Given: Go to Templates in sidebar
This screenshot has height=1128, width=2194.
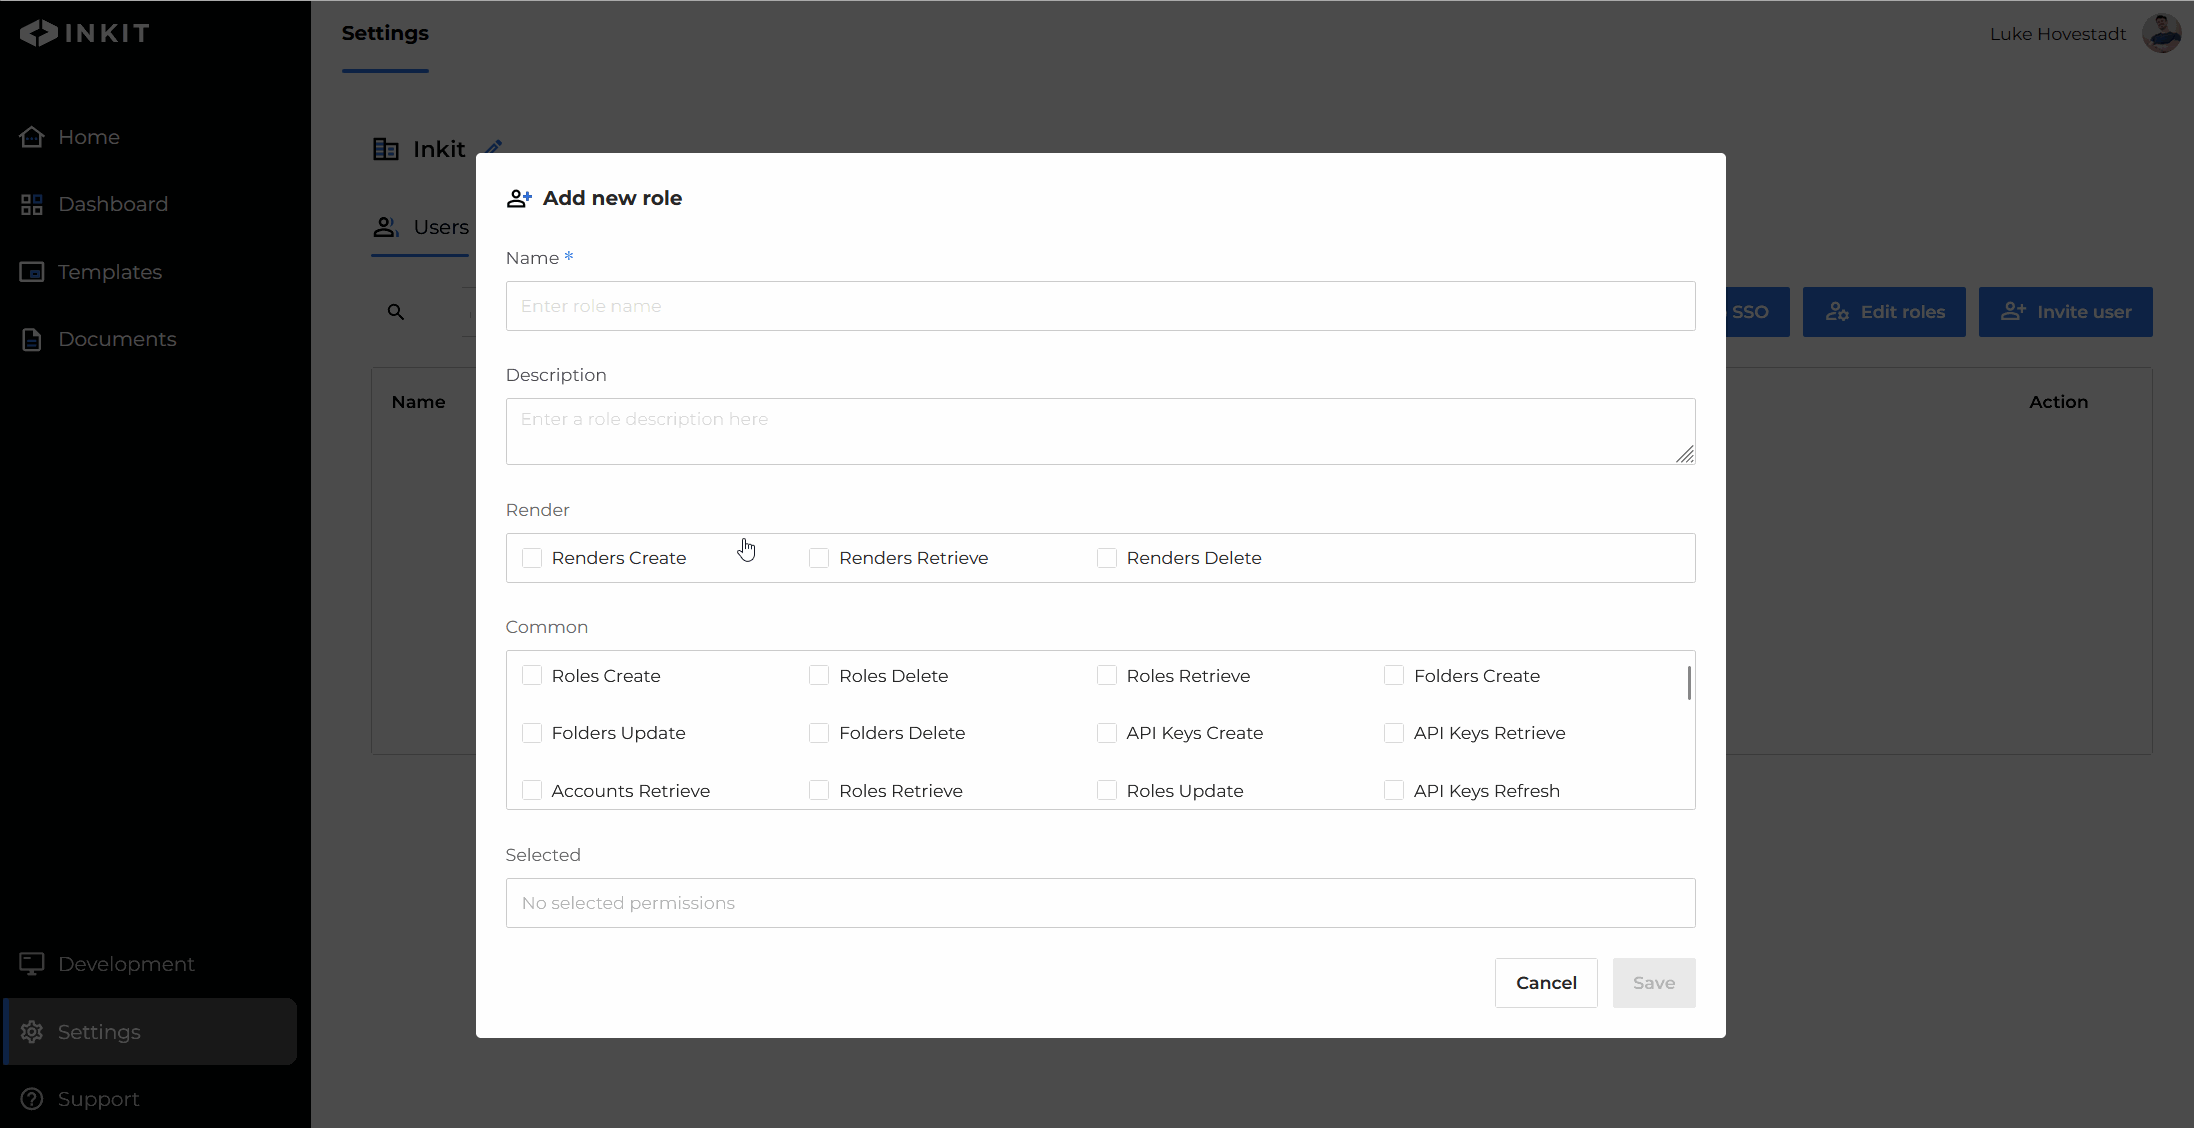Looking at the screenshot, I should coord(109,272).
